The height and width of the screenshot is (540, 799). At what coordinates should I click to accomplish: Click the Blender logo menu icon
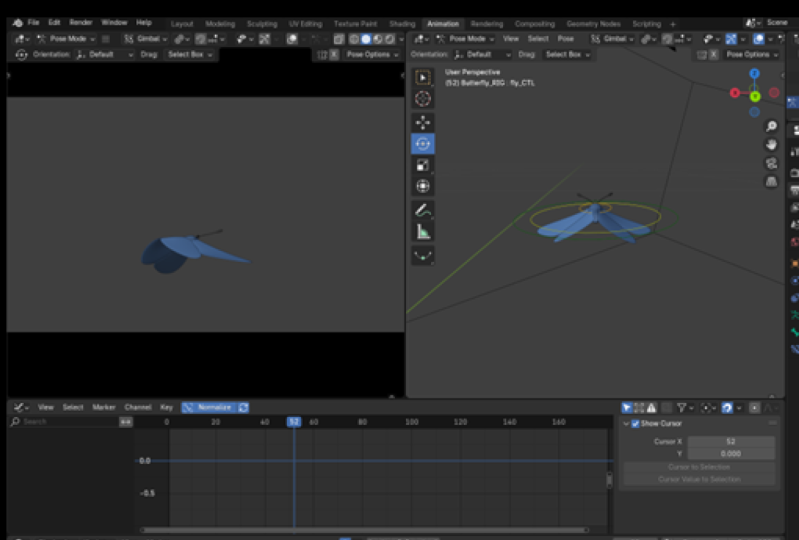click(17, 23)
